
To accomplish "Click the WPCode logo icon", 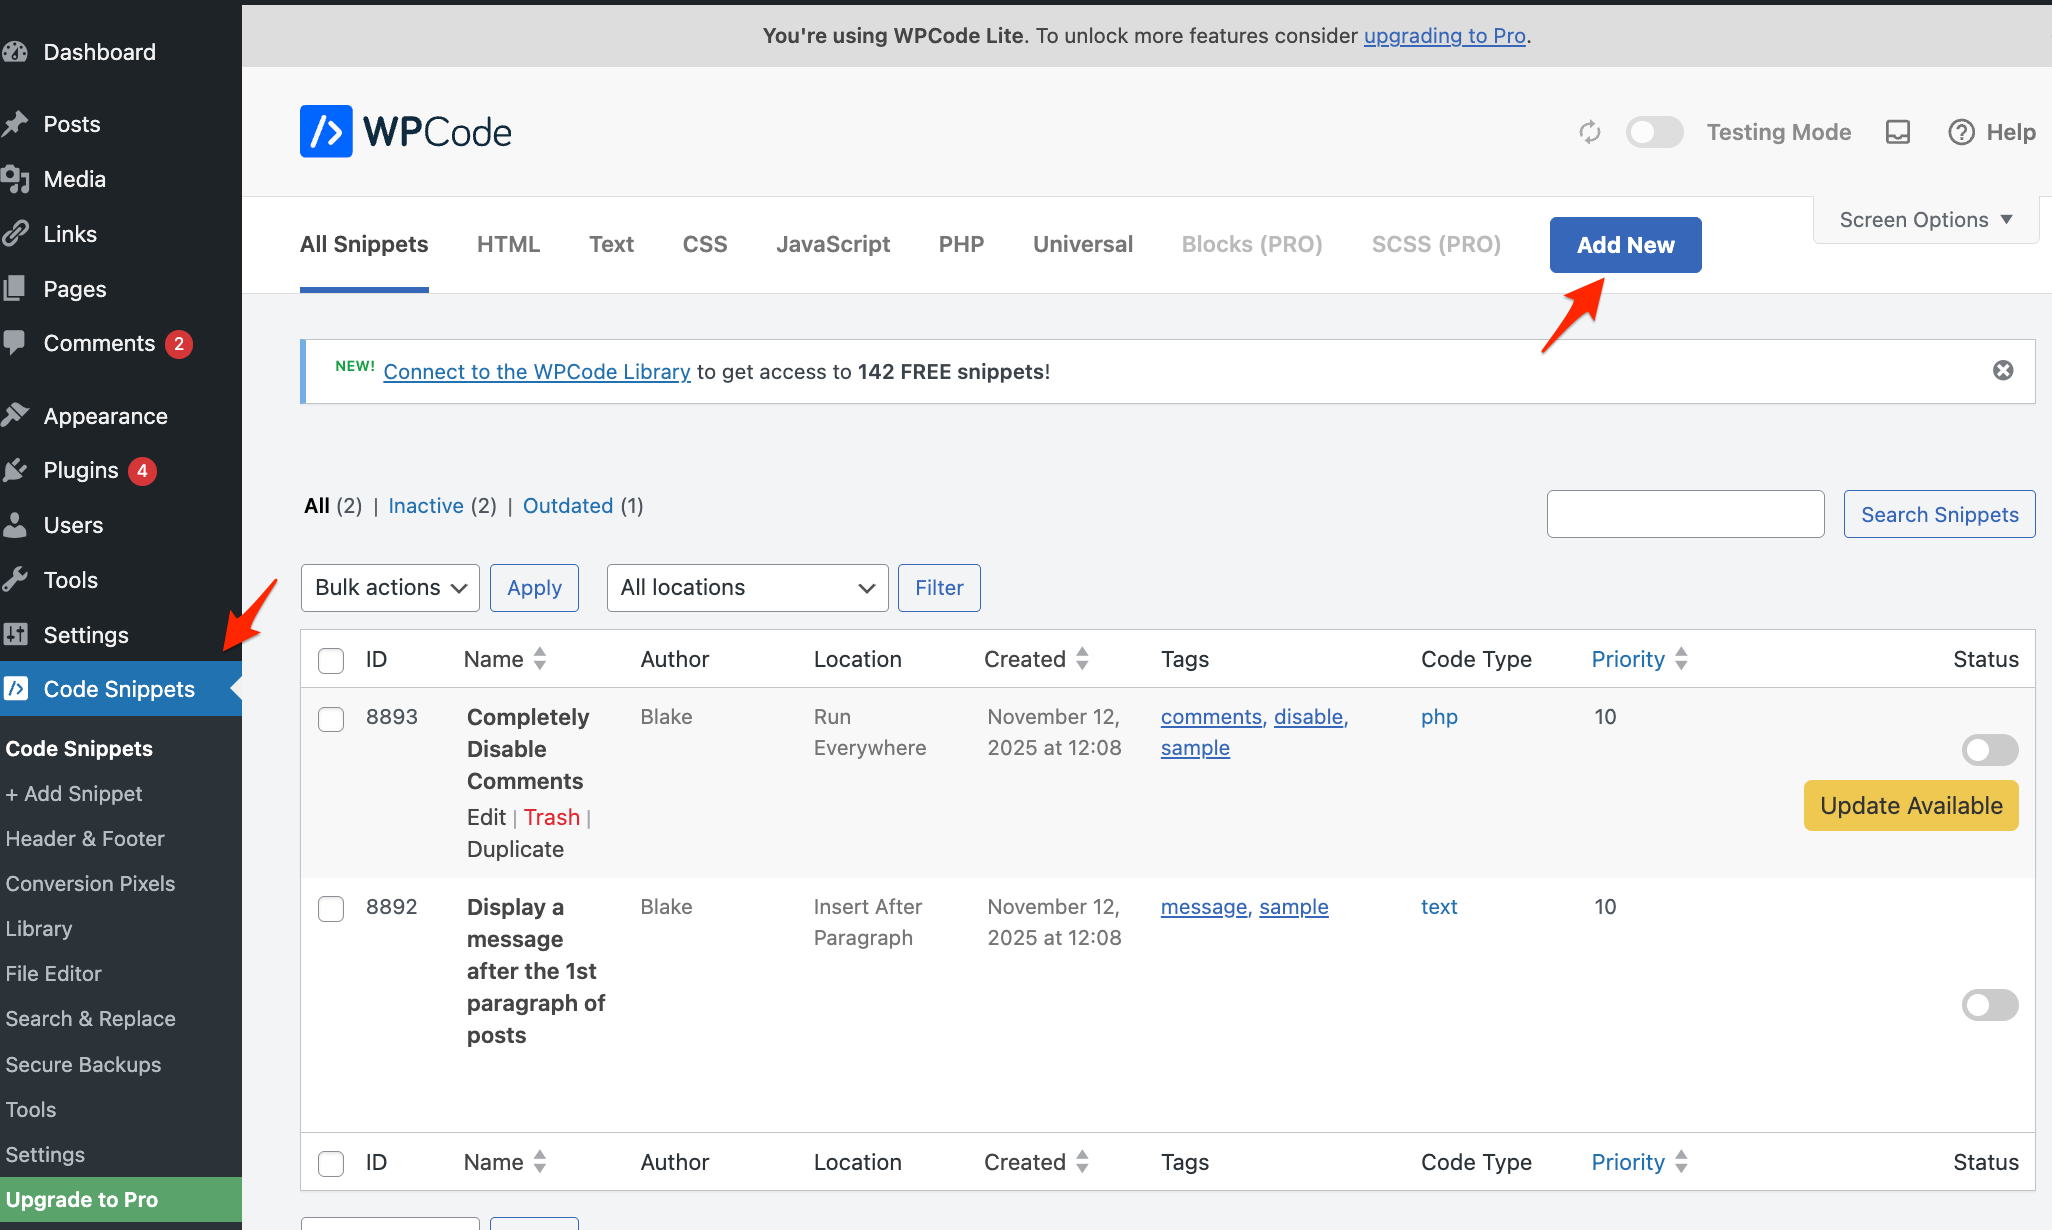I will coord(326,131).
